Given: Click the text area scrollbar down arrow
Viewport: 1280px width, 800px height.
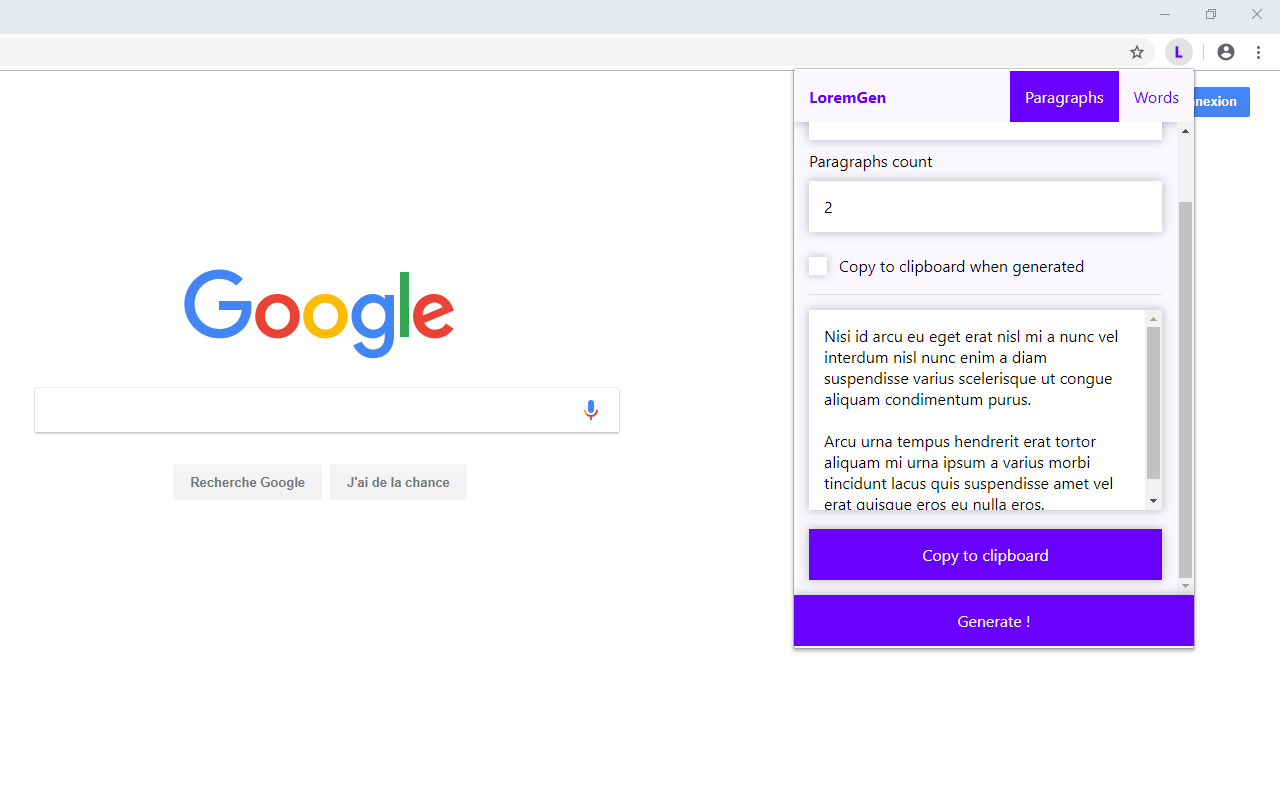Looking at the screenshot, I should point(1153,501).
